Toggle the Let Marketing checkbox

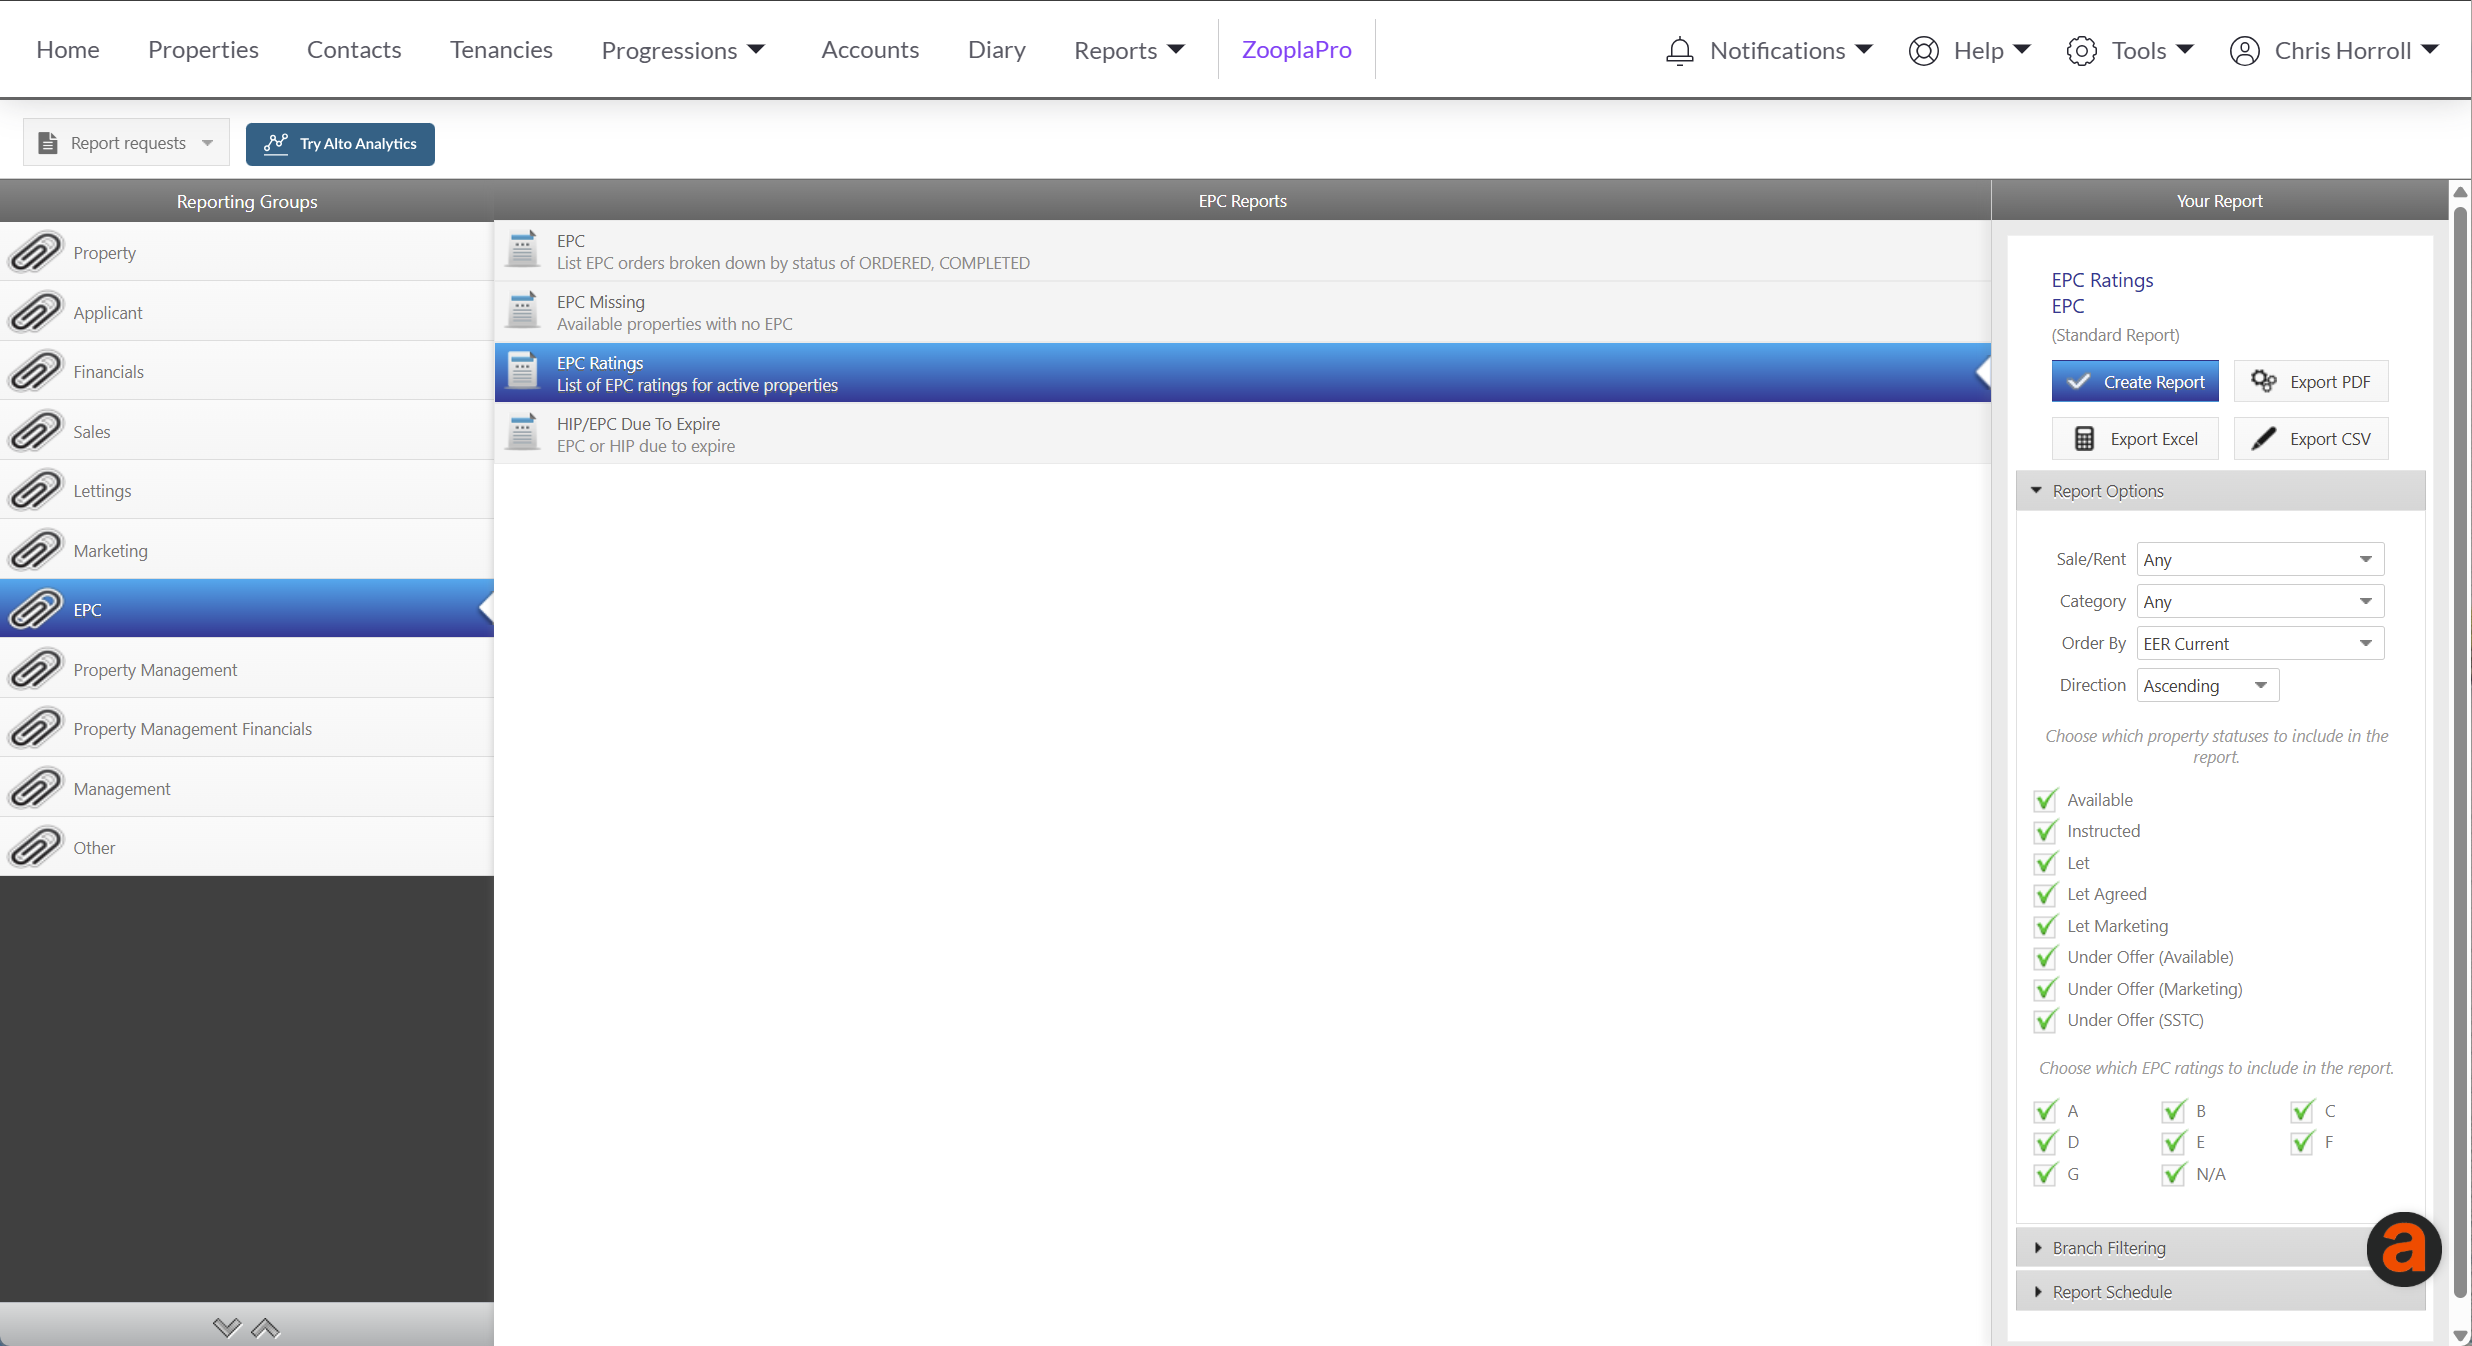pos(2046,925)
